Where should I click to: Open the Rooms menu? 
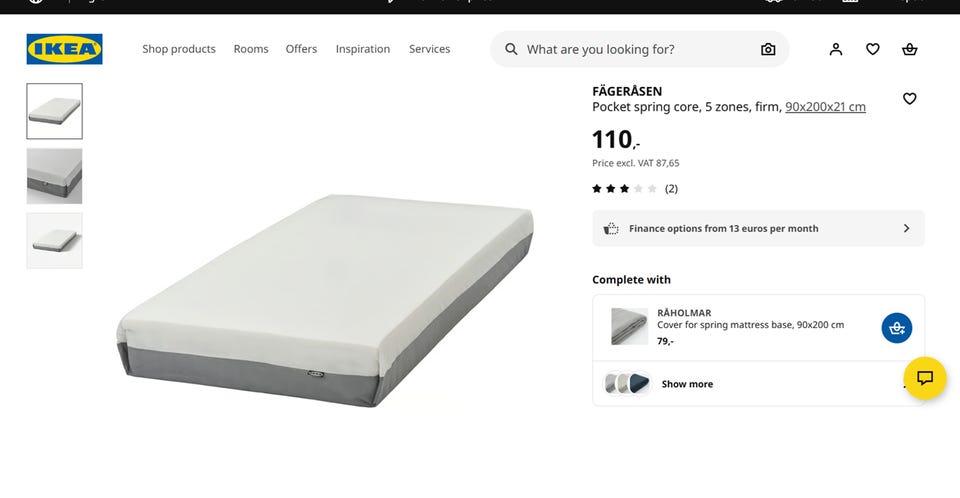[x=251, y=49]
